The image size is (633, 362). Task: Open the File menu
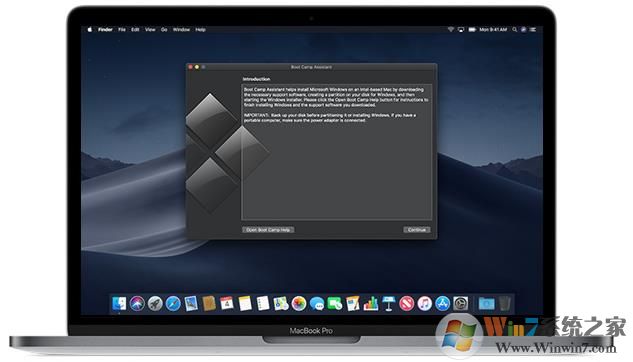[x=122, y=29]
